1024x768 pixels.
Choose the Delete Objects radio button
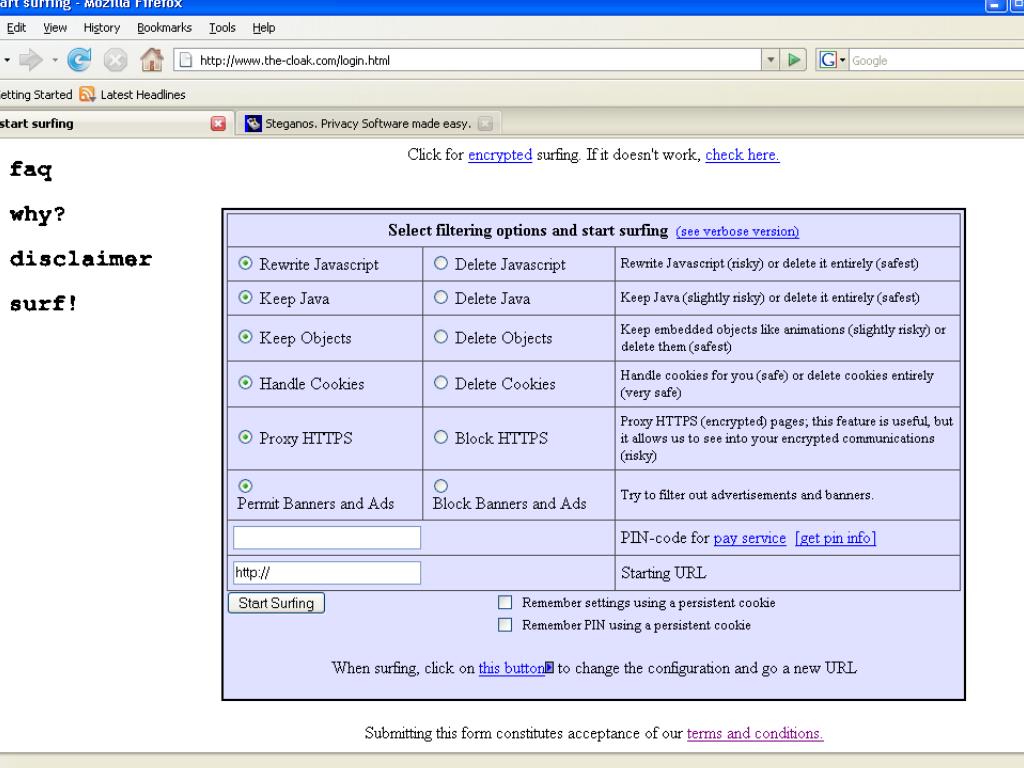[441, 337]
